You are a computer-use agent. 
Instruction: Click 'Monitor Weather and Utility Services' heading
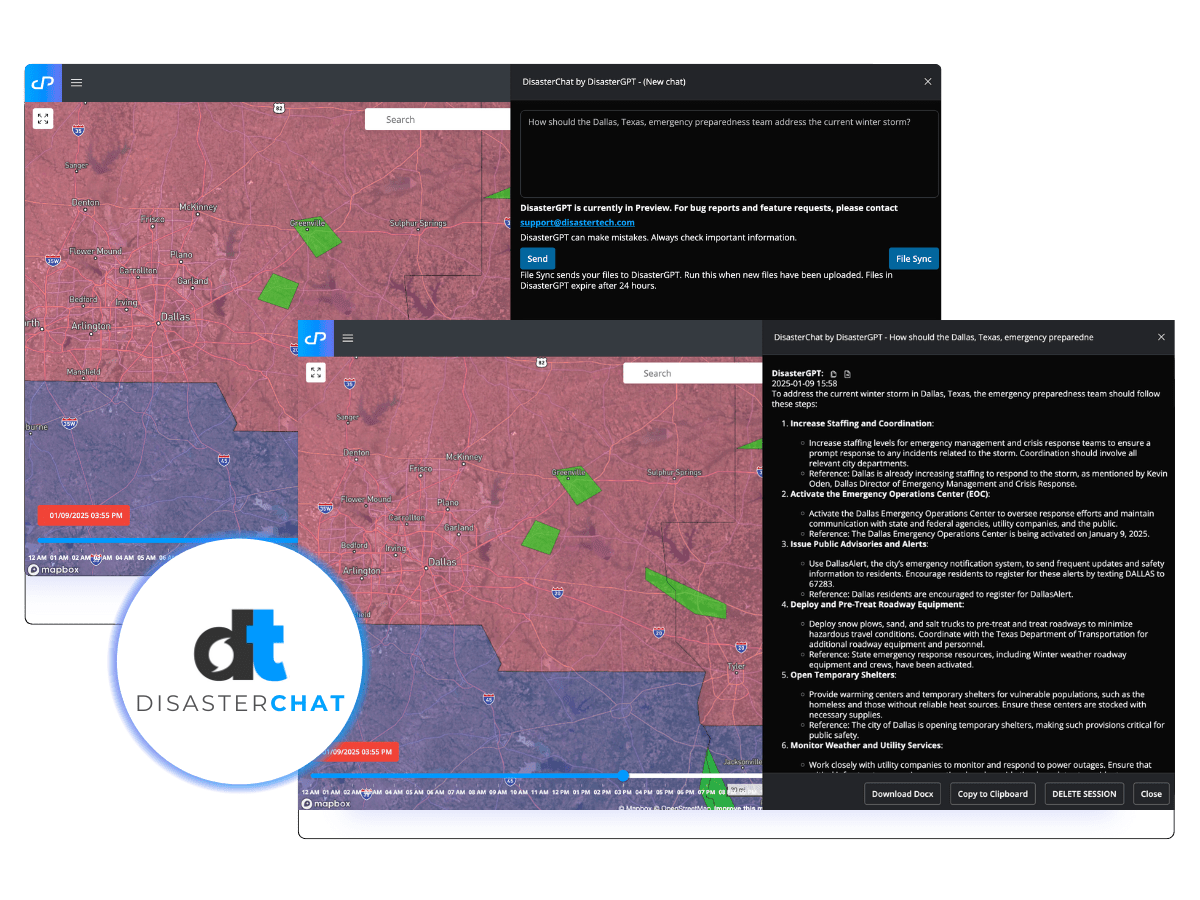point(865,745)
